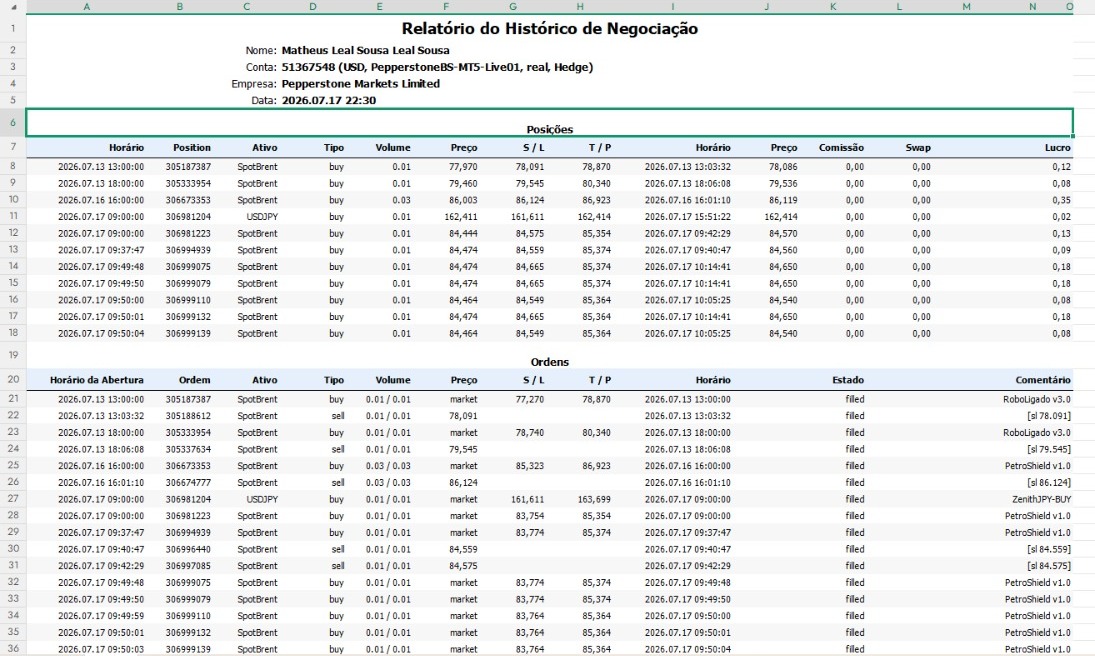Click T/P value 78,870 in row 8
This screenshot has width=1095, height=656.
[596, 167]
